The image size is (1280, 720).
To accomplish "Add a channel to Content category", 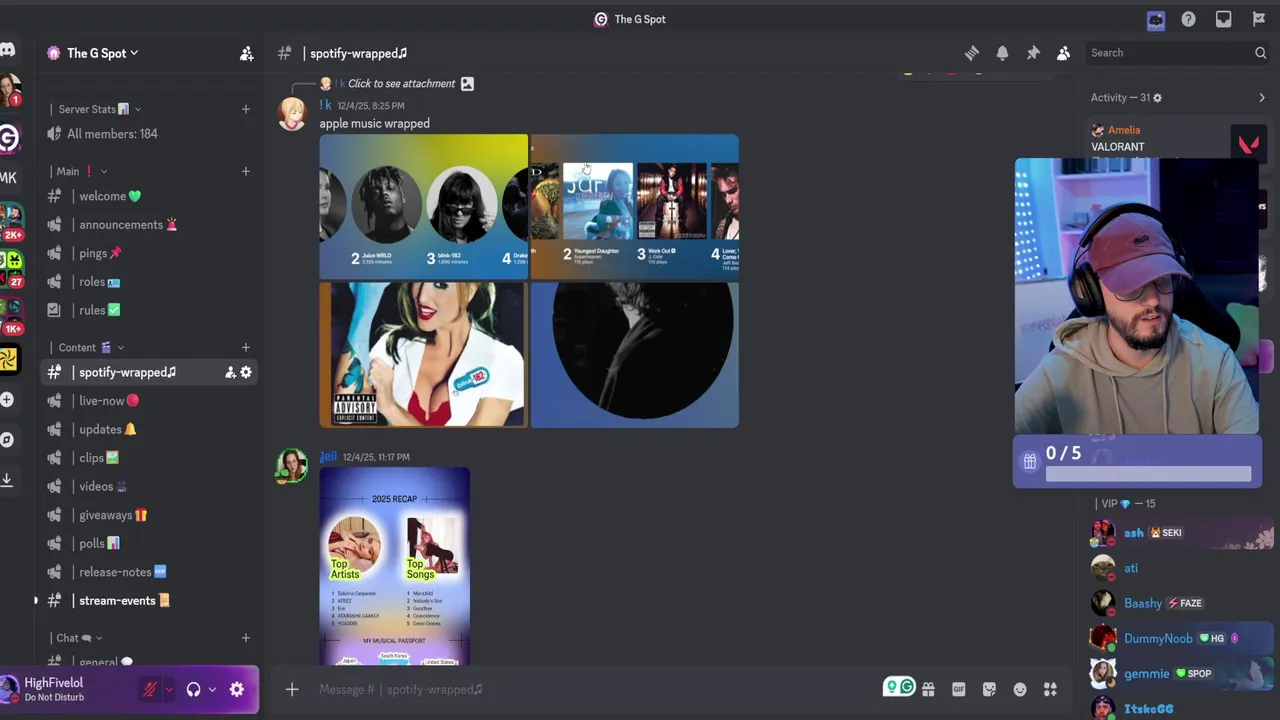I will point(245,348).
